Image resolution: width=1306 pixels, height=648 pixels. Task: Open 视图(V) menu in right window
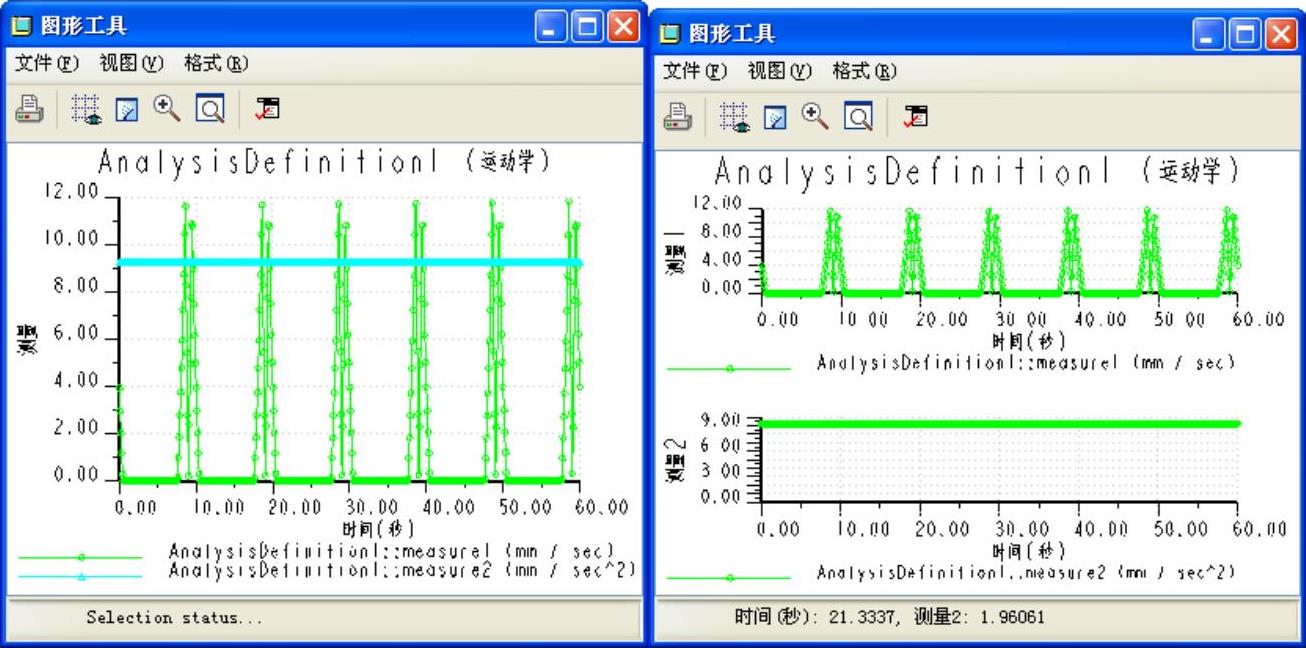(x=780, y=72)
